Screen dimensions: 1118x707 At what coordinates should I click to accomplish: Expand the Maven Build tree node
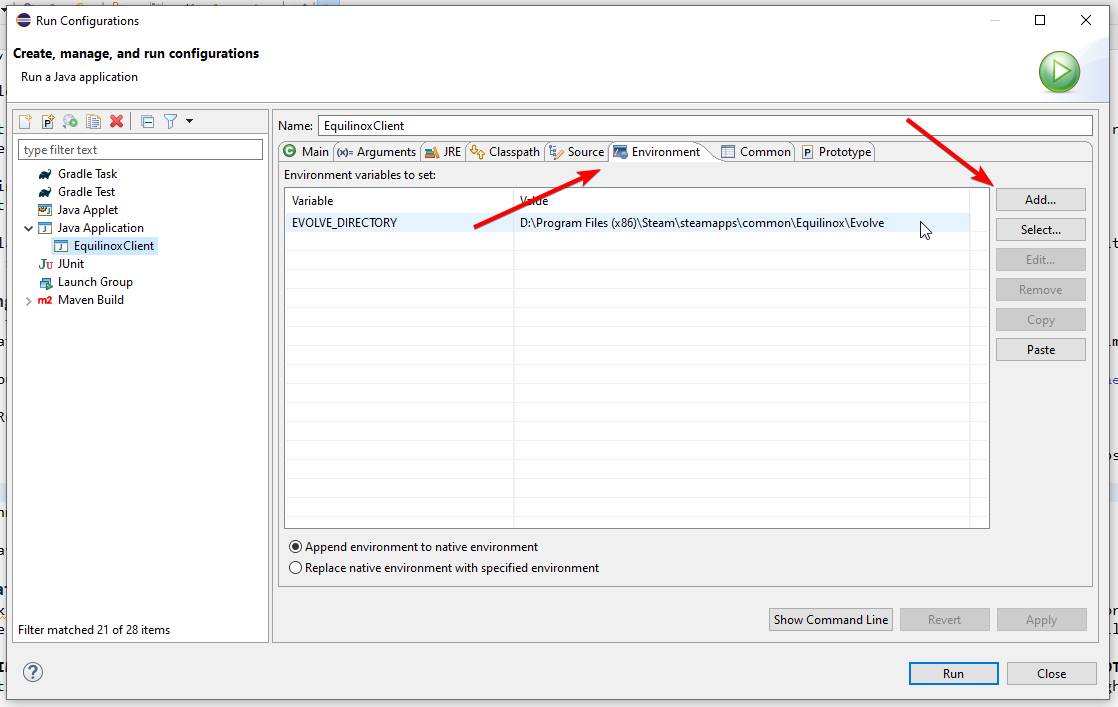click(29, 301)
